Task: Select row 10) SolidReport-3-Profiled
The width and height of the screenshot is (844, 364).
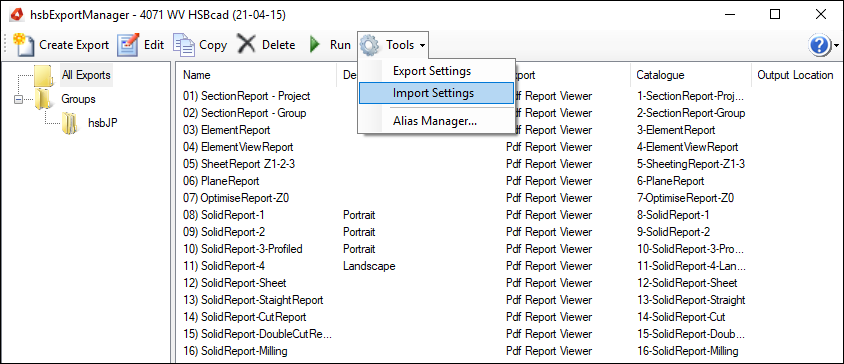Action: (243, 249)
